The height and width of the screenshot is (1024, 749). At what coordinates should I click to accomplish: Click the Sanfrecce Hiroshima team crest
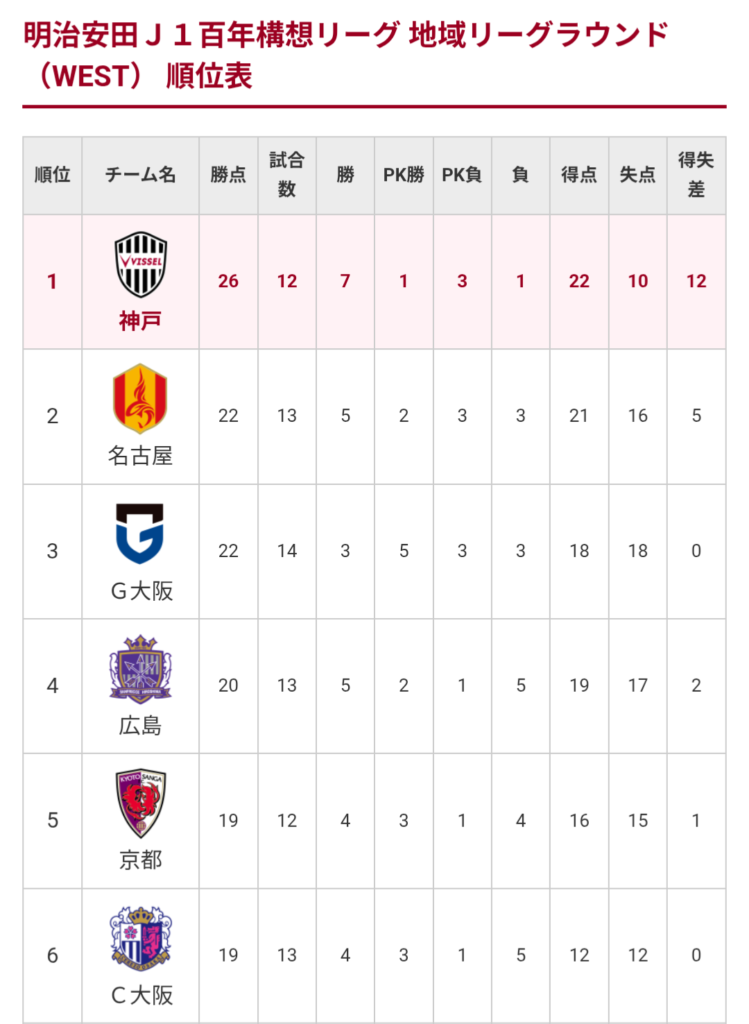[x=140, y=668]
